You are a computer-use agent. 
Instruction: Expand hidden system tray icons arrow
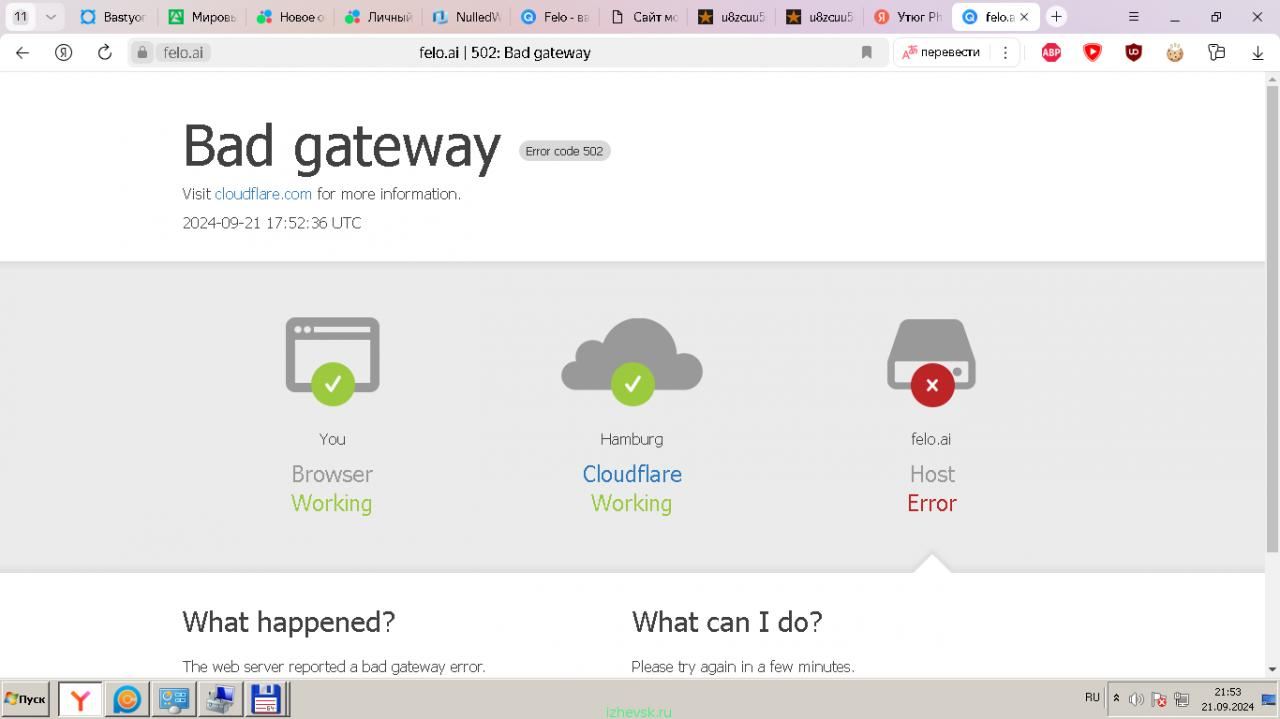pyautogui.click(x=1116, y=698)
